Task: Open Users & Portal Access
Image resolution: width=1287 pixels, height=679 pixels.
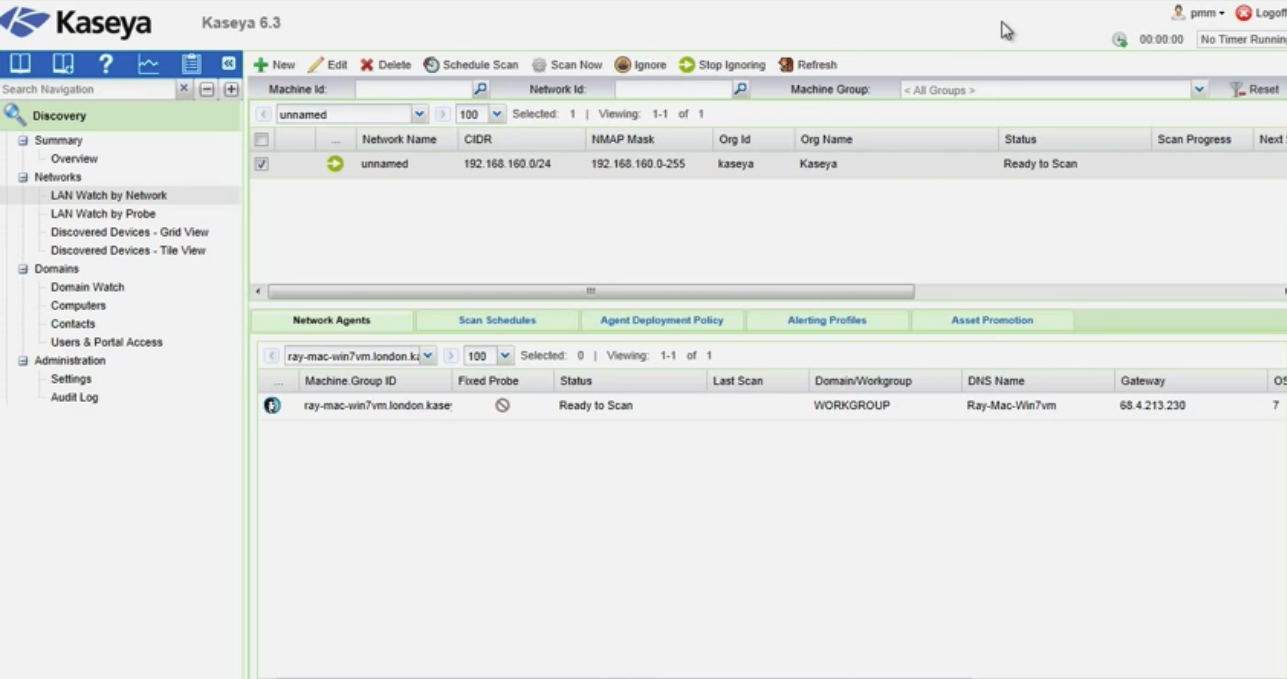Action: tap(106, 342)
